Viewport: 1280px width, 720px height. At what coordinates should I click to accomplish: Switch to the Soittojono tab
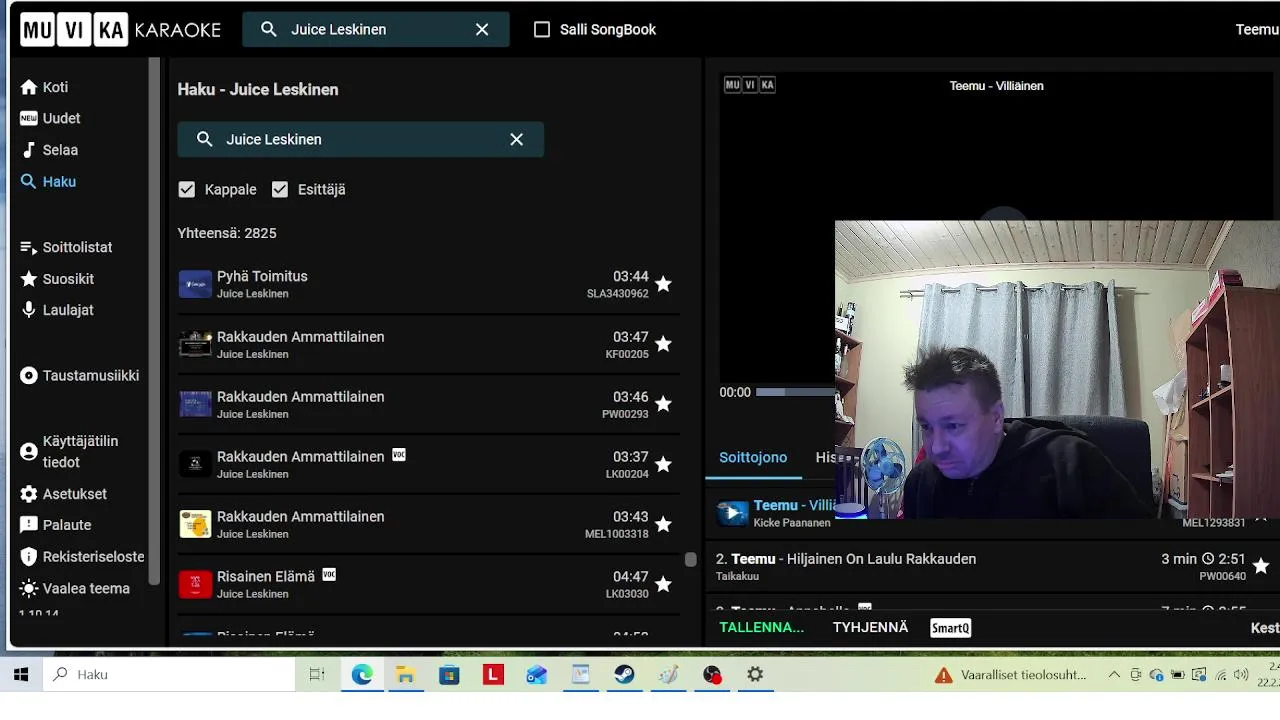(x=753, y=457)
